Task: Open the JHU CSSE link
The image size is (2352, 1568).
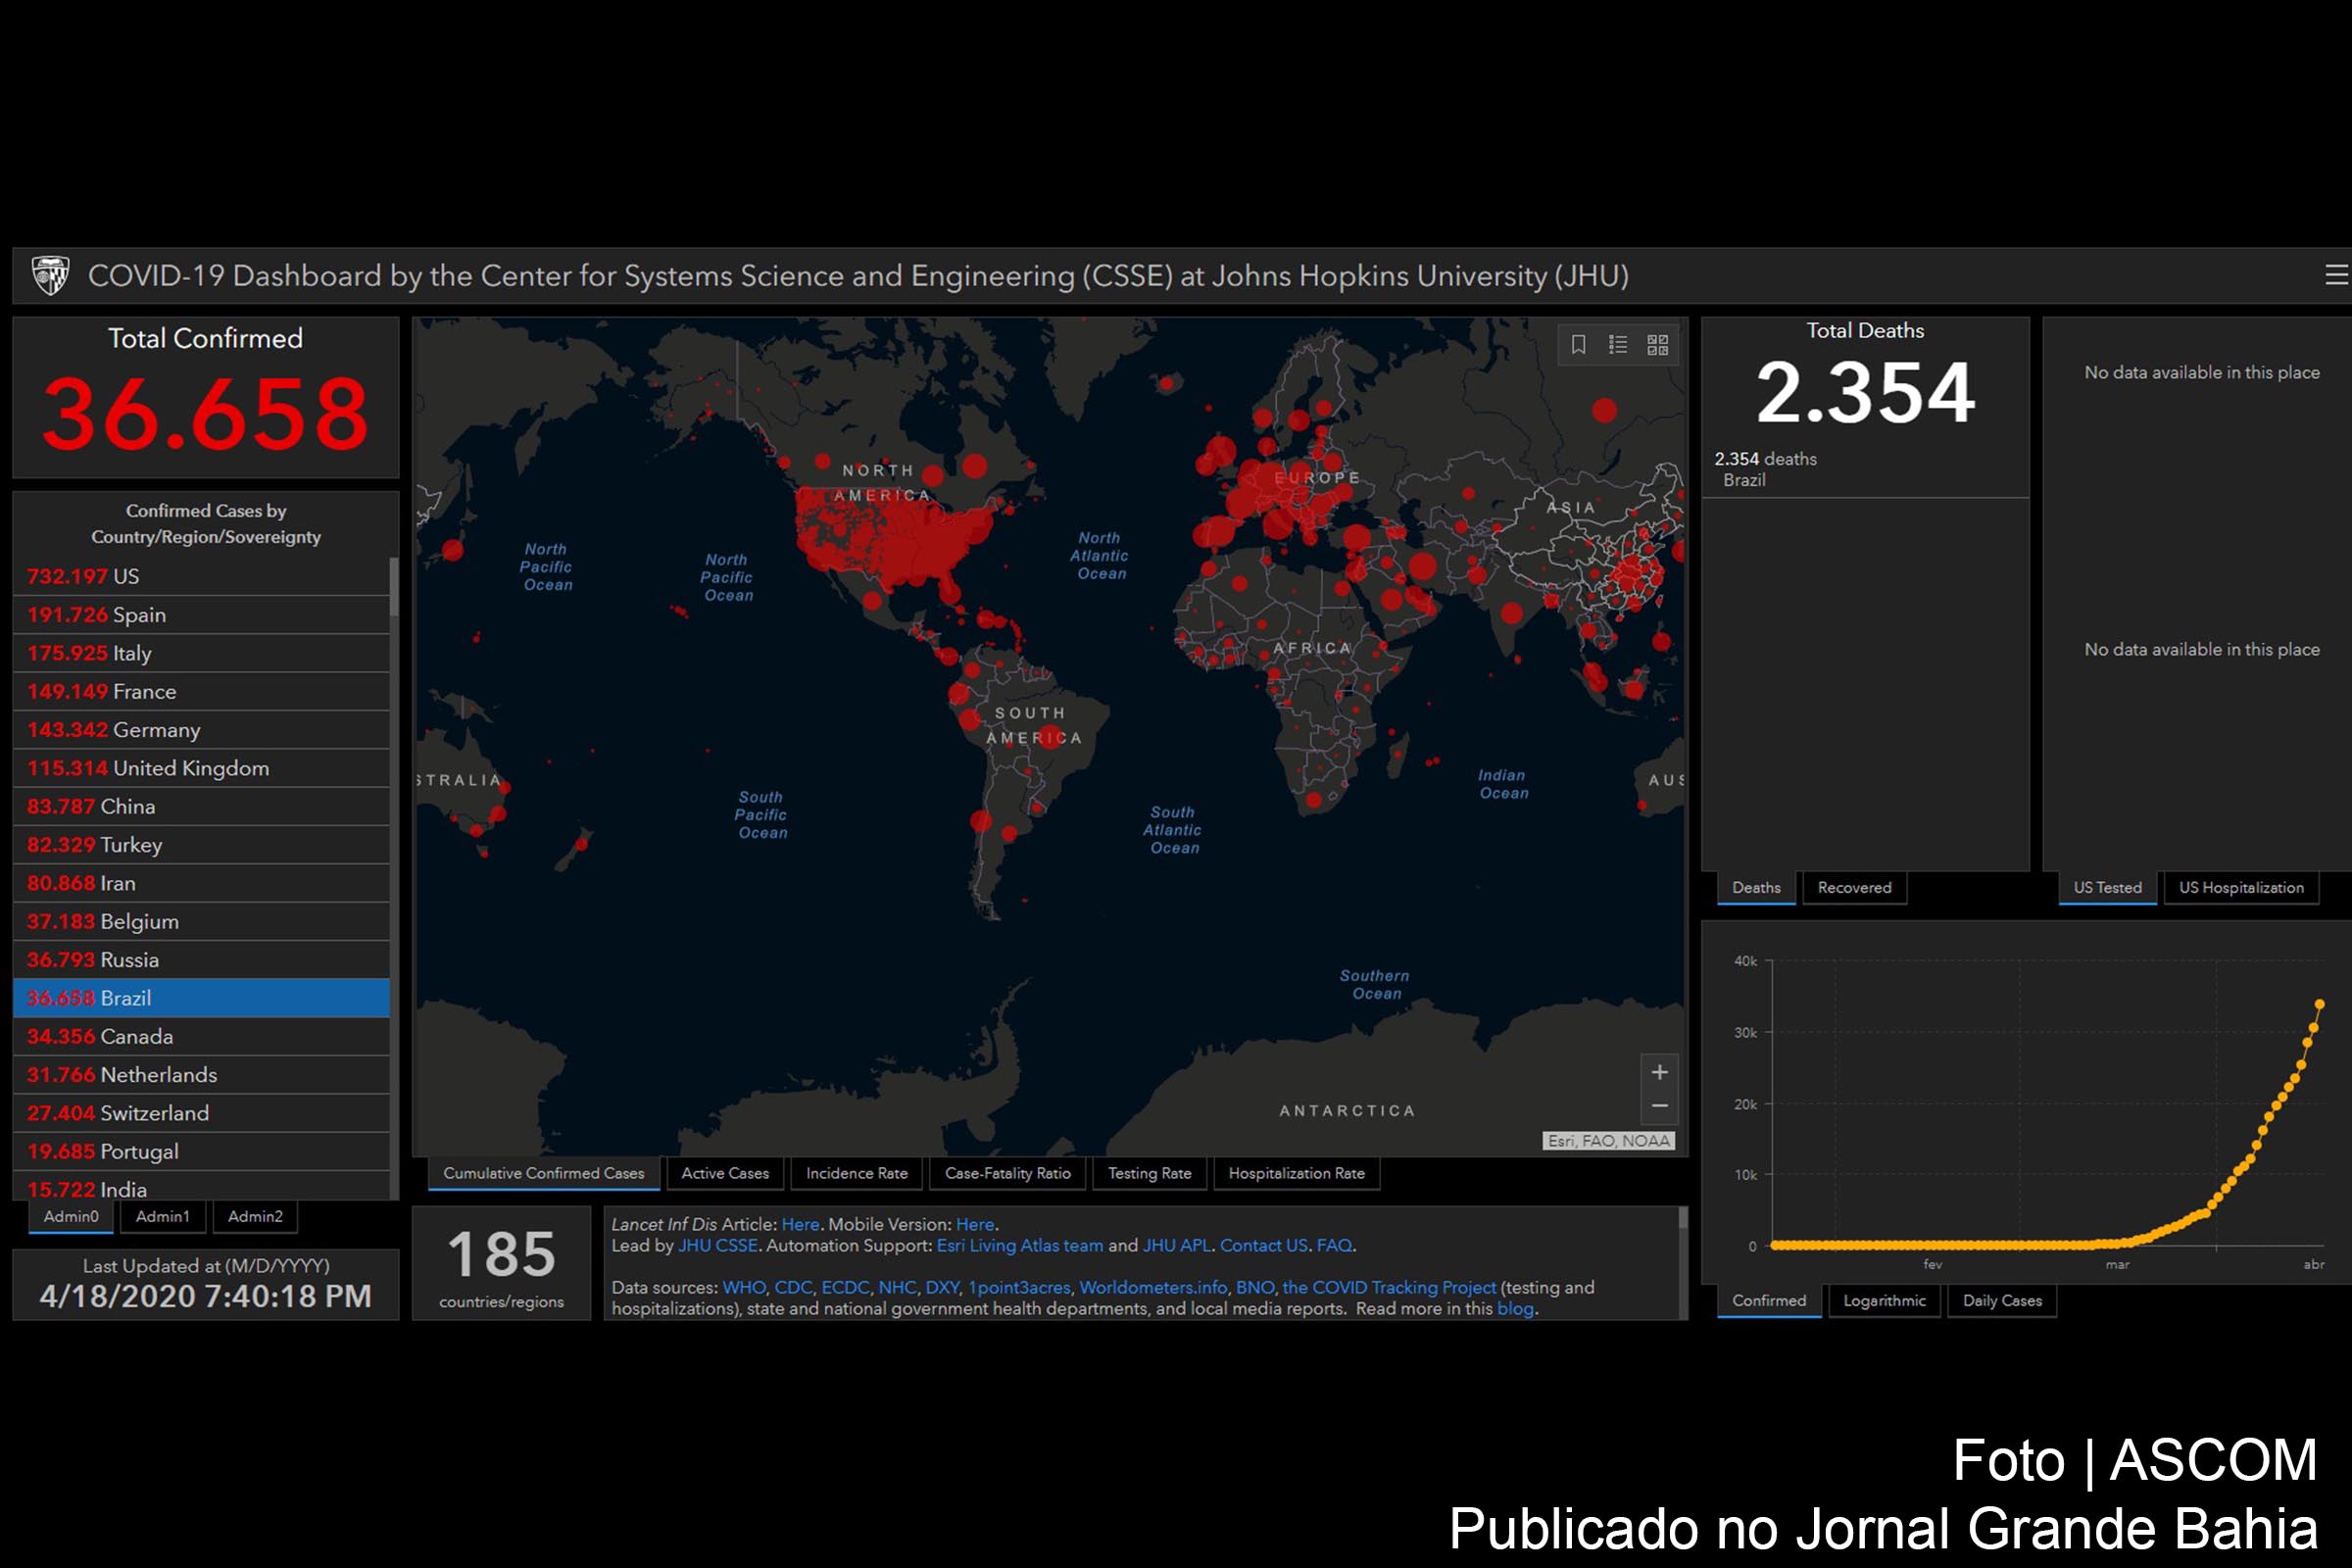Action: click(718, 1246)
